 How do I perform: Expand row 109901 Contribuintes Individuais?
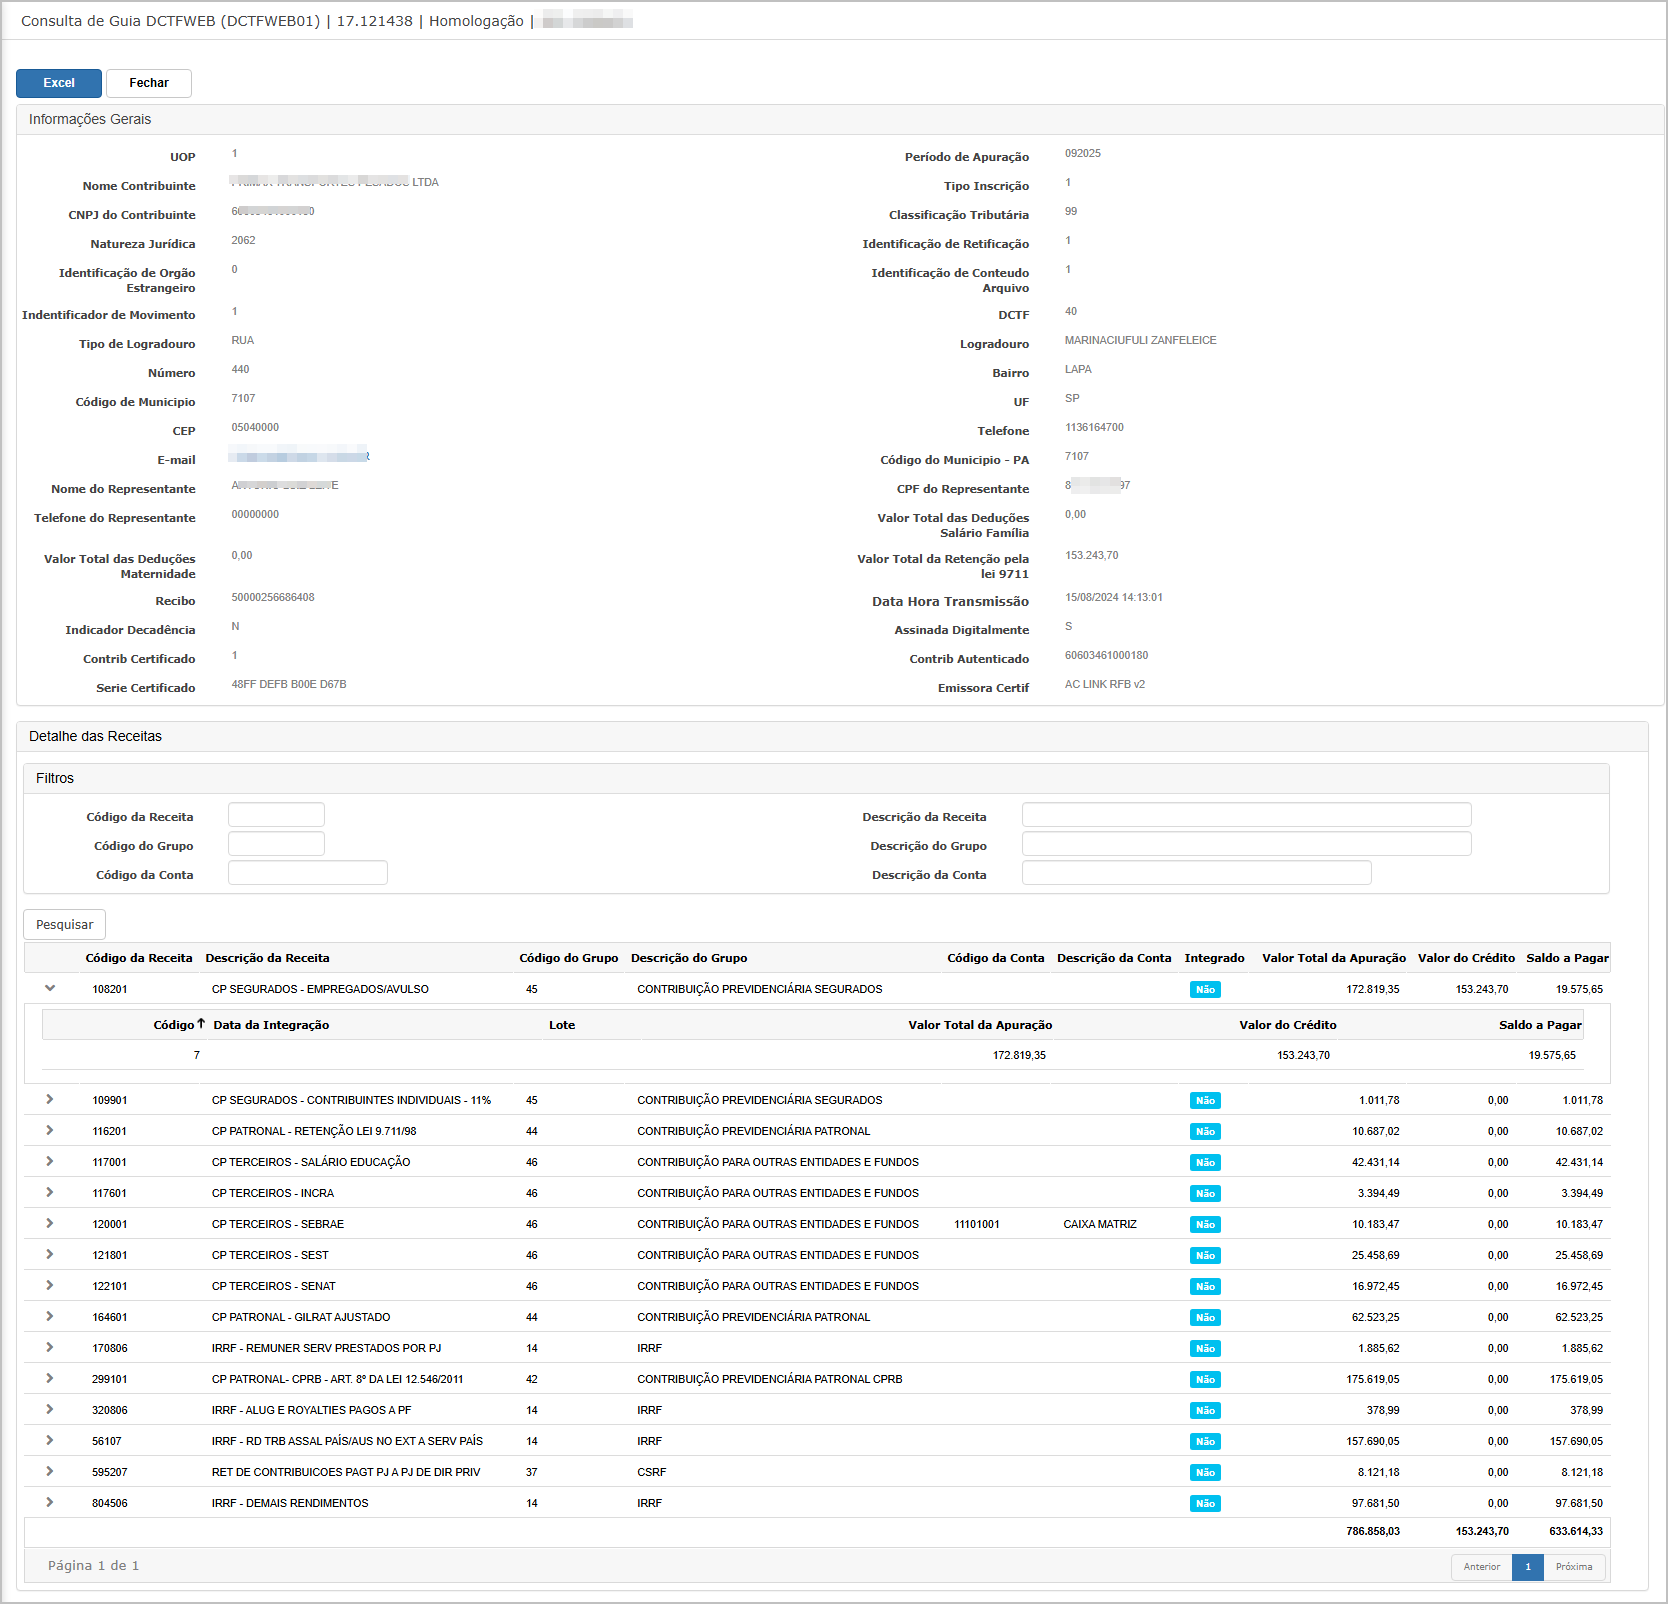pos(50,1099)
